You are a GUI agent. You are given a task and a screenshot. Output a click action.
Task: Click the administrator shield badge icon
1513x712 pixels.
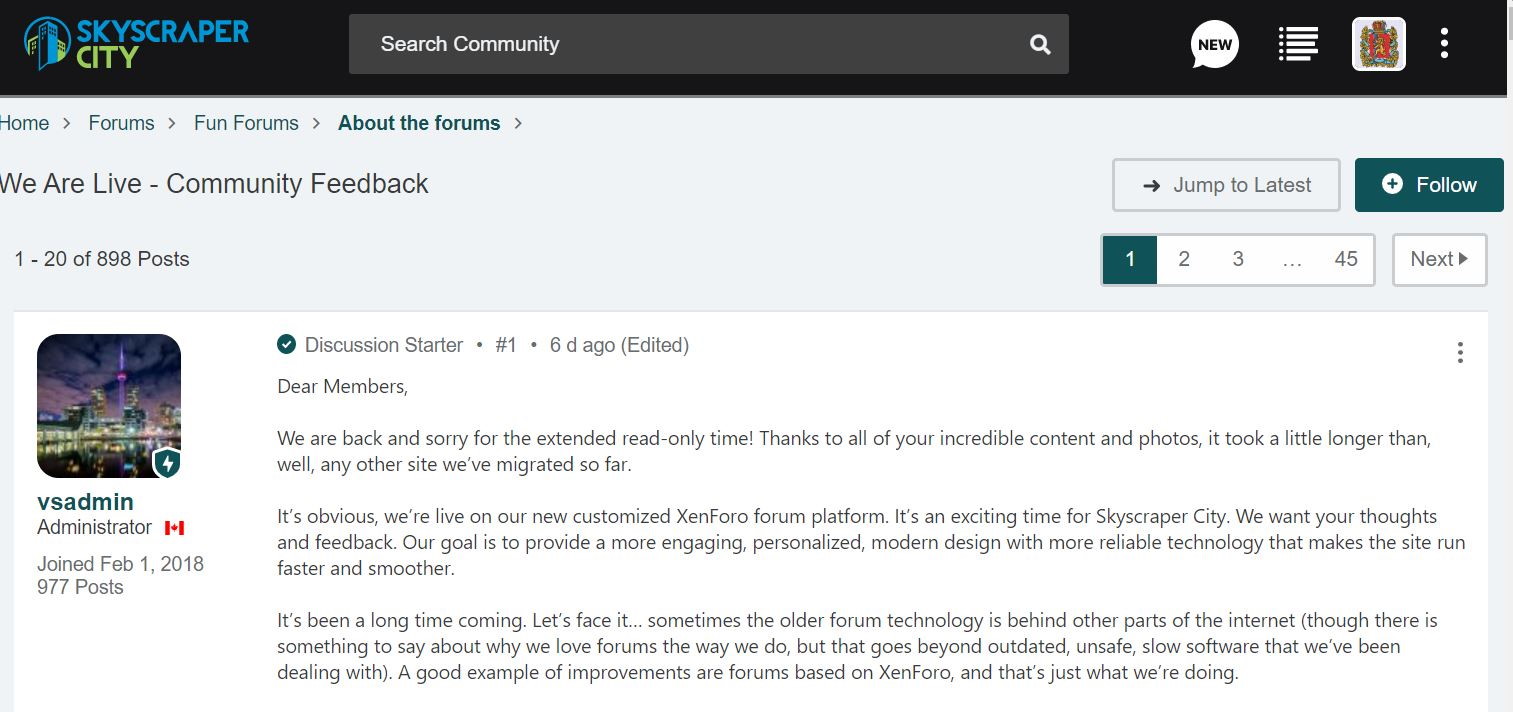point(167,463)
